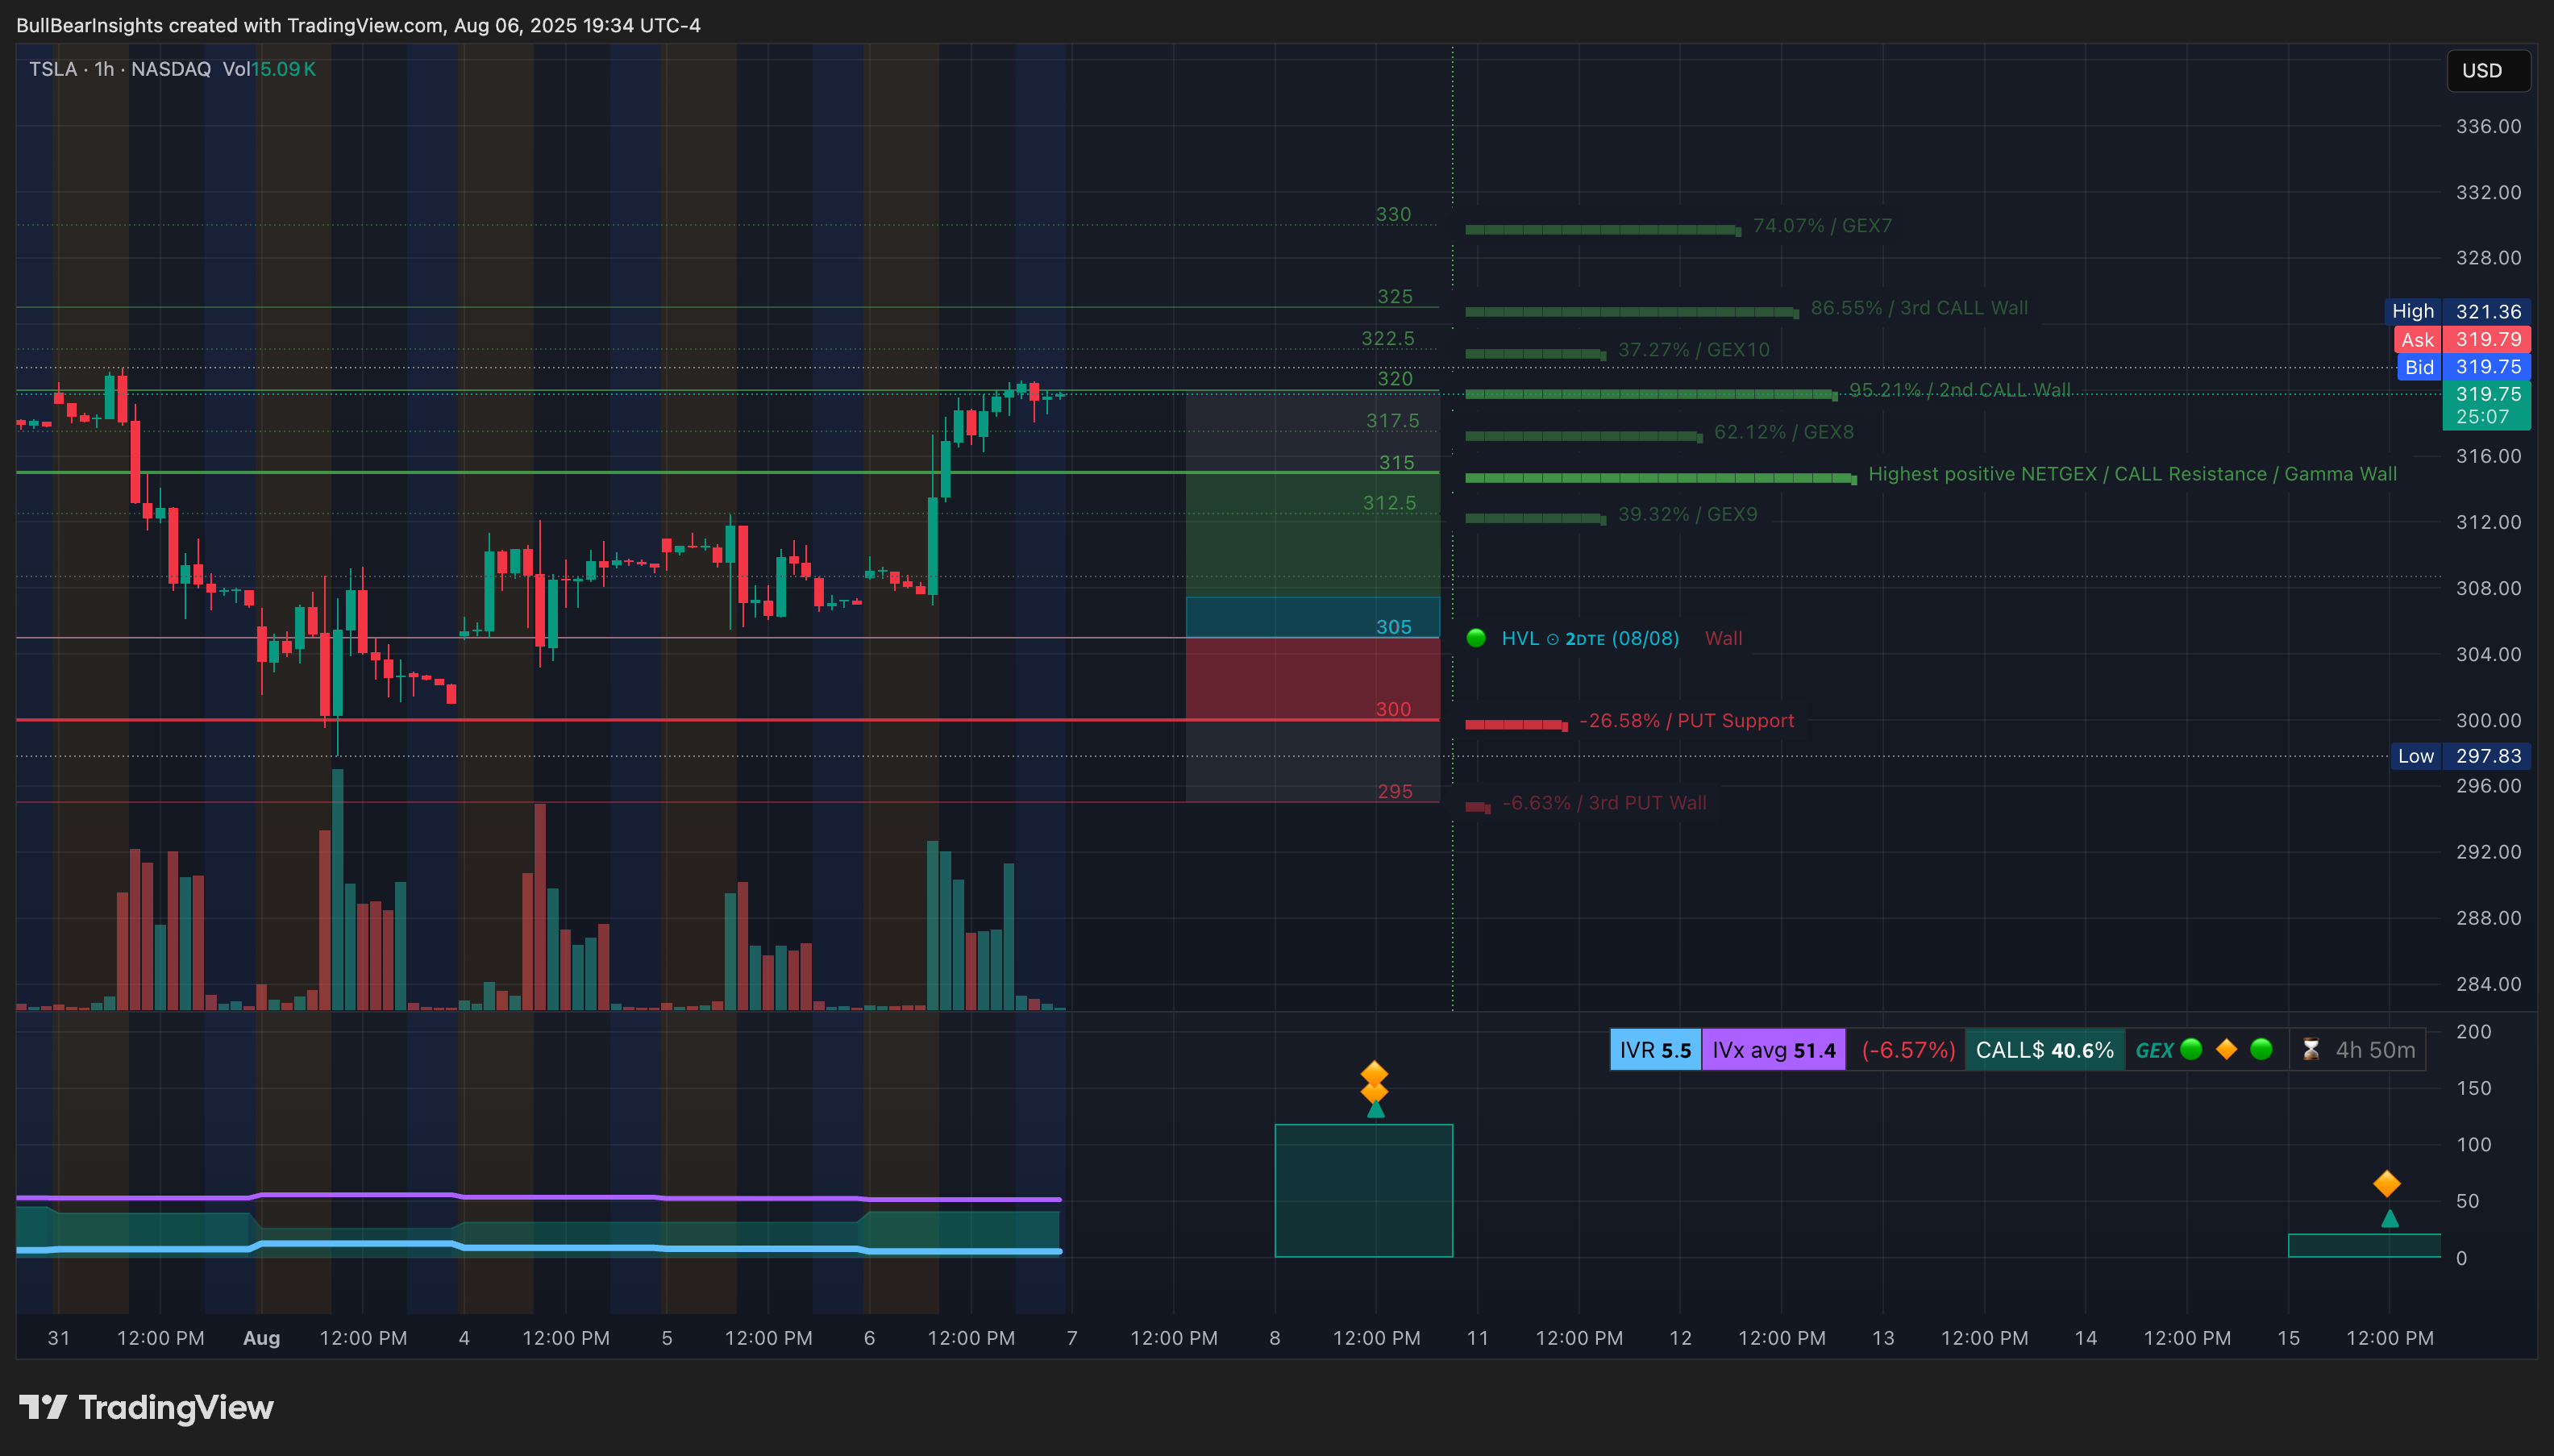Click the 37.27% / GEX10 label

point(1693,350)
